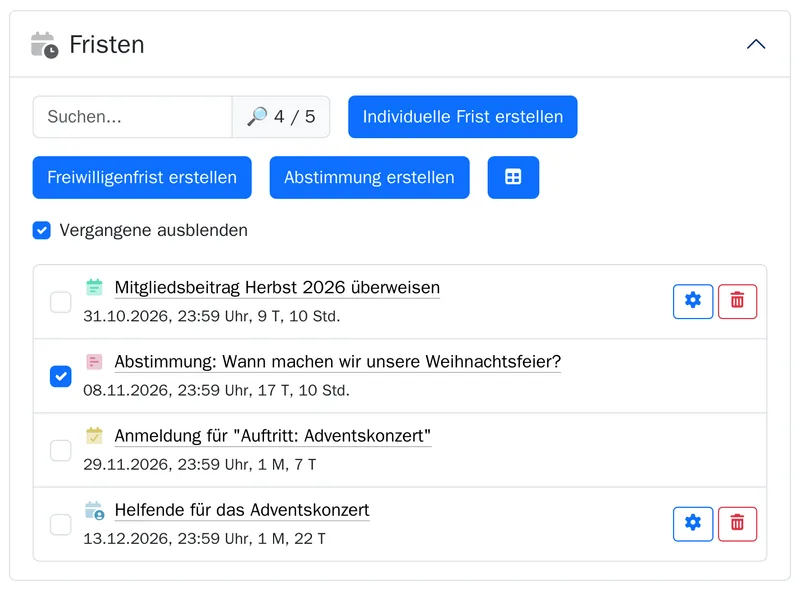Click date text 13.12.2026, 23:59 Uhr
Screen dimensions: 800x591
pos(166,539)
